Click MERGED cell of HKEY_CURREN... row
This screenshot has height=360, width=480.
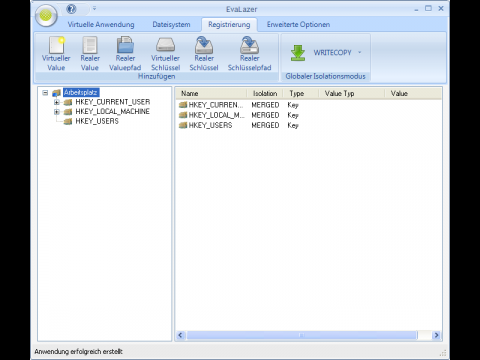point(265,105)
